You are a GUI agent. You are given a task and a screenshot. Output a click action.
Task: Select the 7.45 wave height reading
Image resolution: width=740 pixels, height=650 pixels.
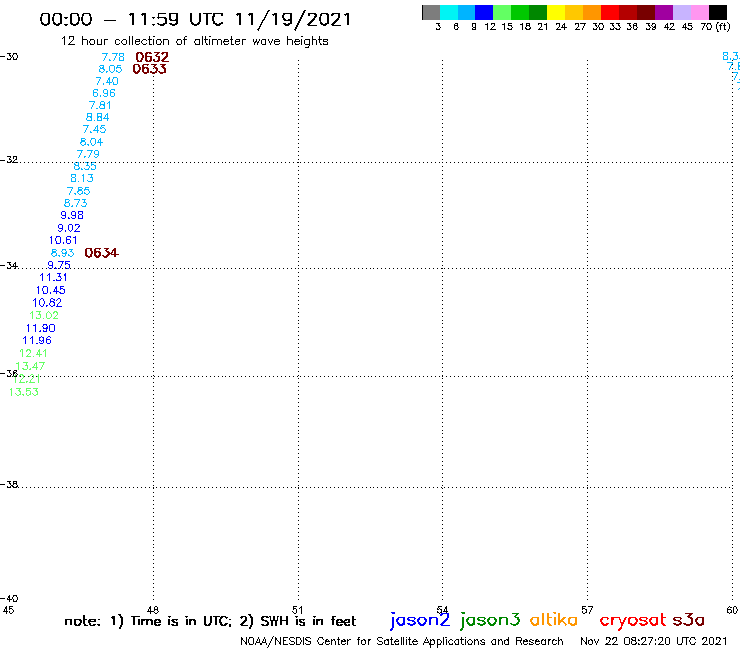pos(94,129)
